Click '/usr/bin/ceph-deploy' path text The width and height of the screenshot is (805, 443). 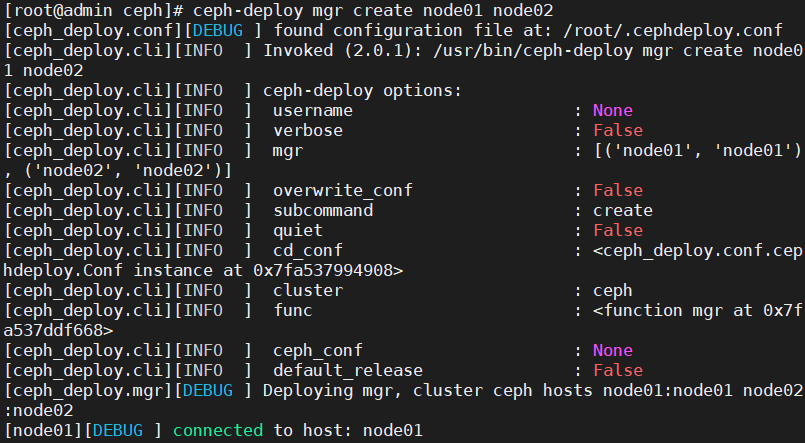coord(533,50)
